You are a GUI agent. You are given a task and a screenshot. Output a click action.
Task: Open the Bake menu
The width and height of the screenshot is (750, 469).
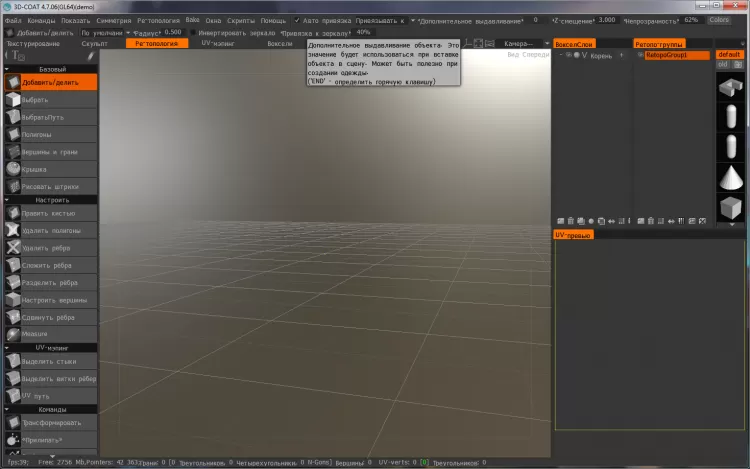(192, 20)
